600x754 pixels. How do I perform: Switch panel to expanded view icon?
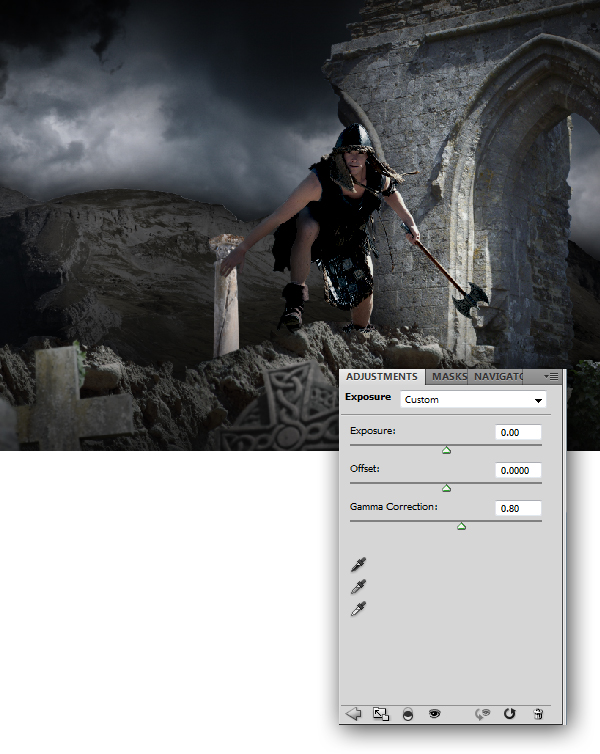(380, 714)
